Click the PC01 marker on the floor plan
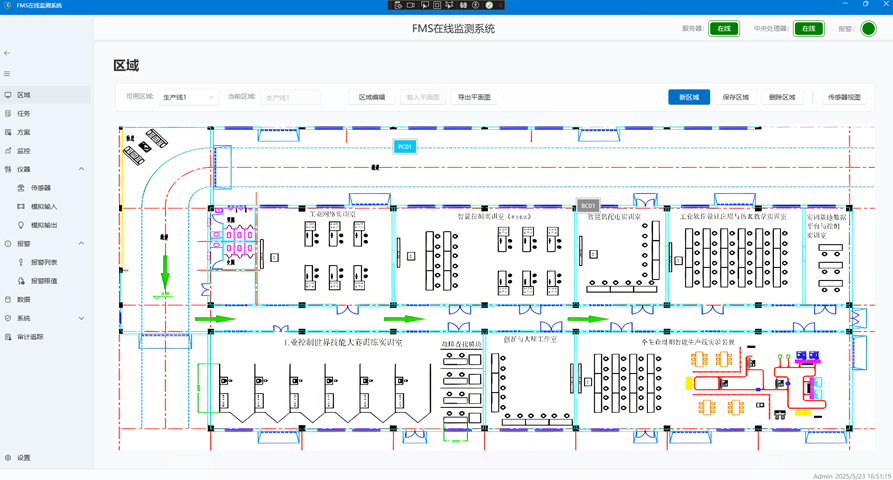This screenshot has width=893, height=480. [x=404, y=147]
